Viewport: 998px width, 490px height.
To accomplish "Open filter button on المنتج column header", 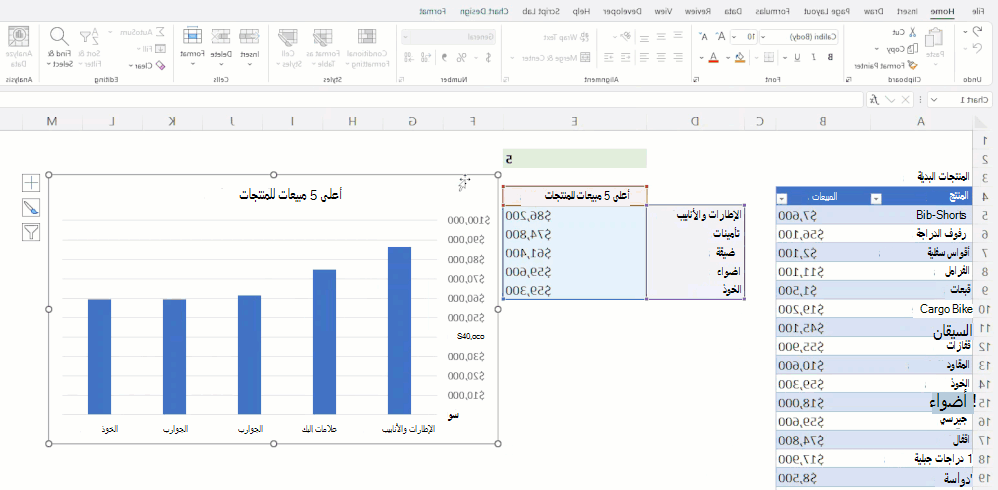I will 876,199.
